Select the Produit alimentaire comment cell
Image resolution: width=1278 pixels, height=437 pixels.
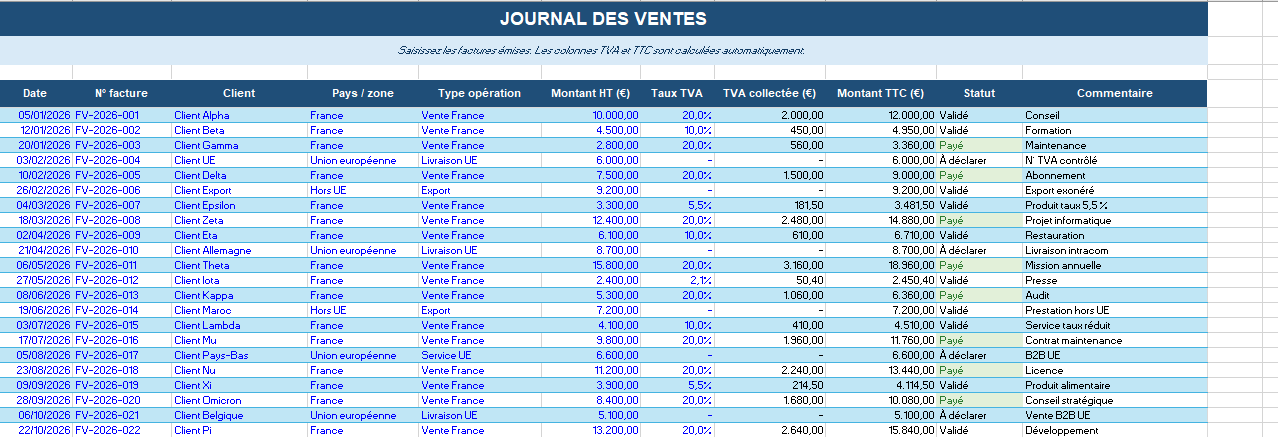[x=1114, y=385]
